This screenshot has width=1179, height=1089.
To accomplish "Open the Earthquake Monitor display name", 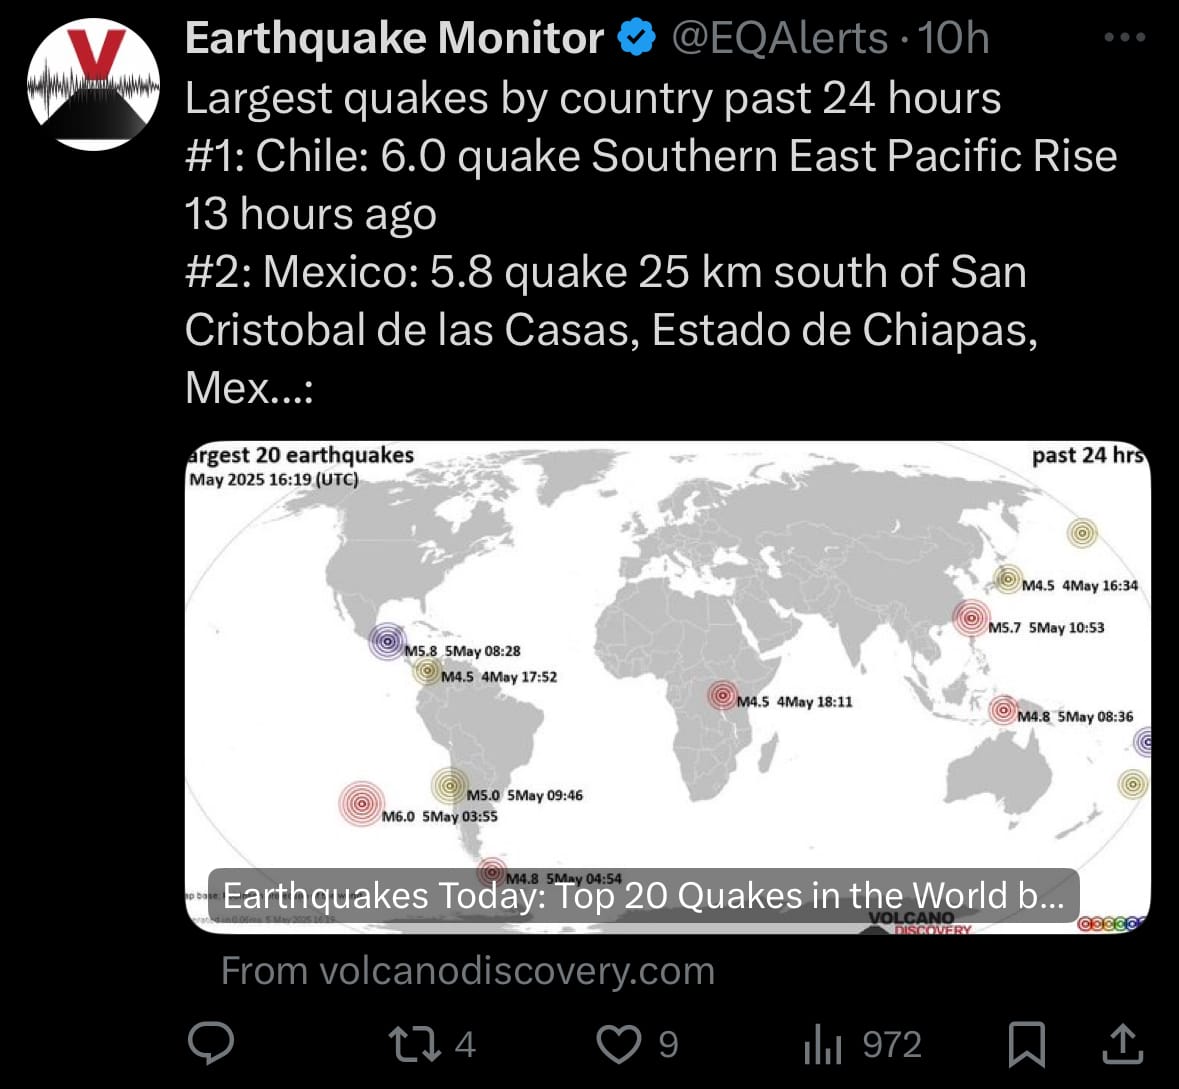I will (394, 38).
